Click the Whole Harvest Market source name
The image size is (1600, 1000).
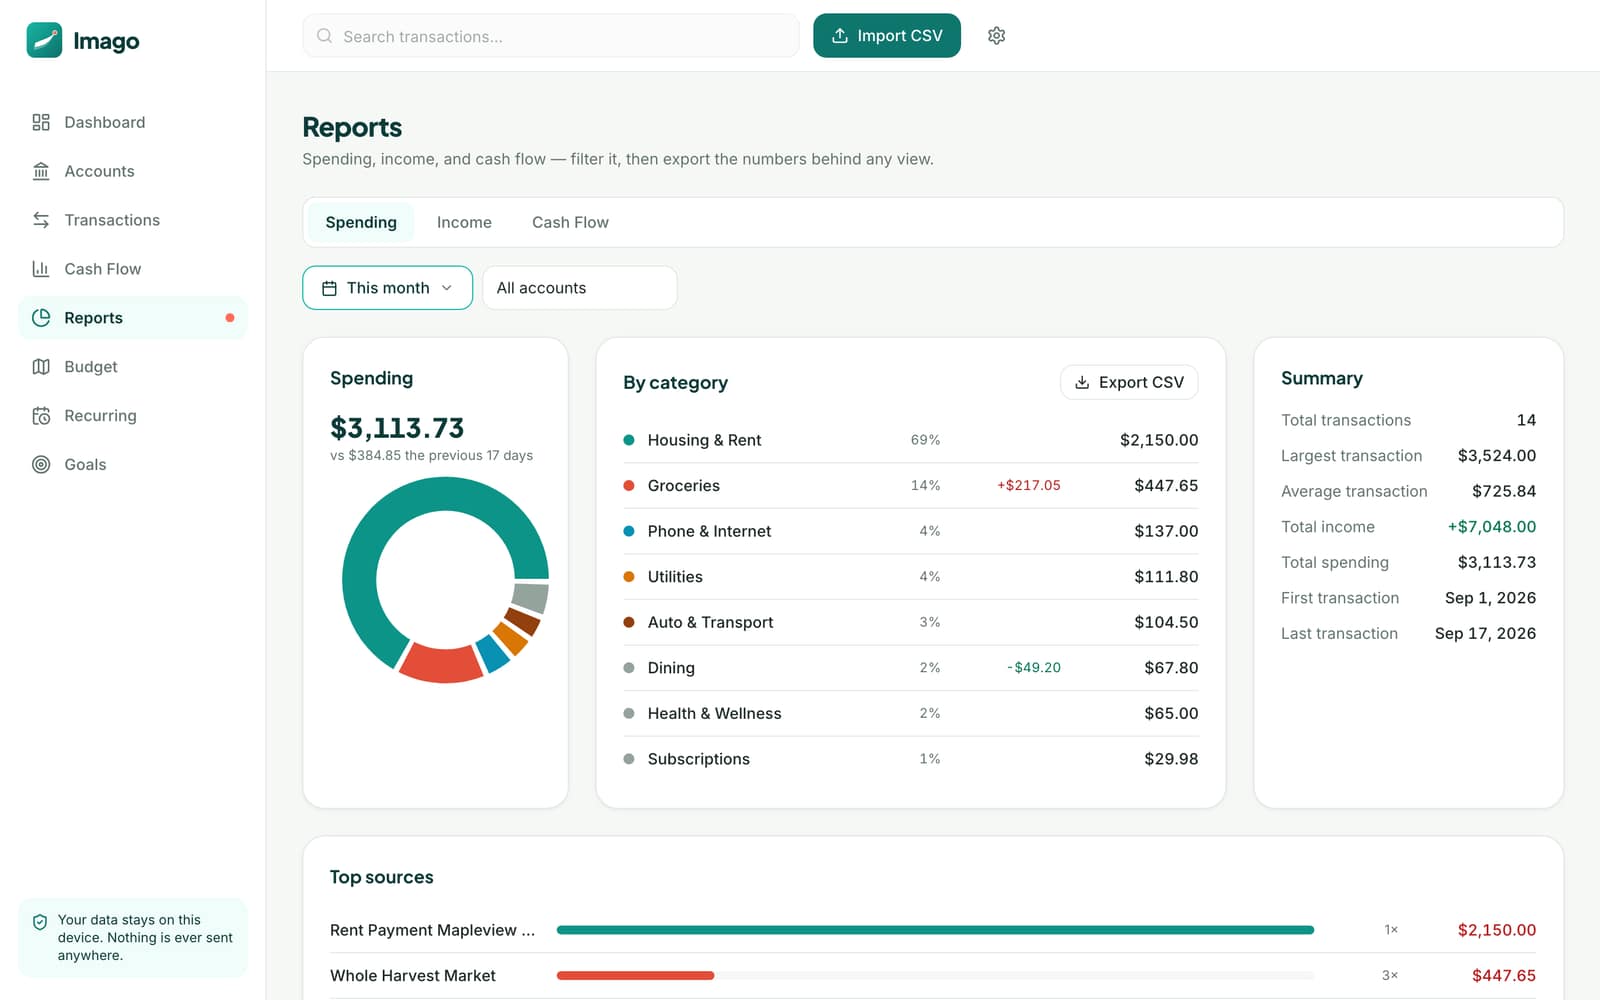[413, 976]
